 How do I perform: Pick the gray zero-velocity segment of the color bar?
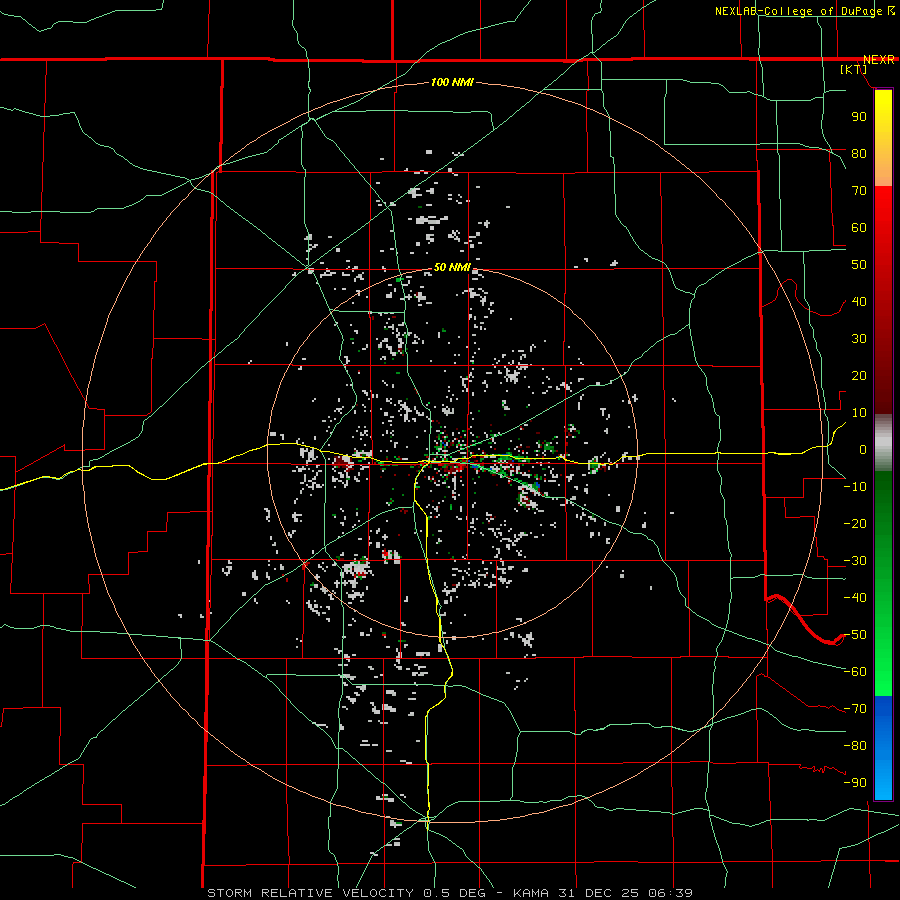[x=883, y=443]
